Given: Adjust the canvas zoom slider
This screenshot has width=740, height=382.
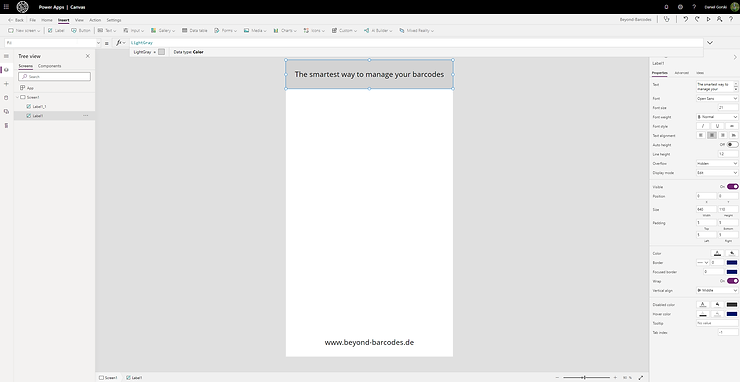Looking at the screenshot, I should (586, 378).
